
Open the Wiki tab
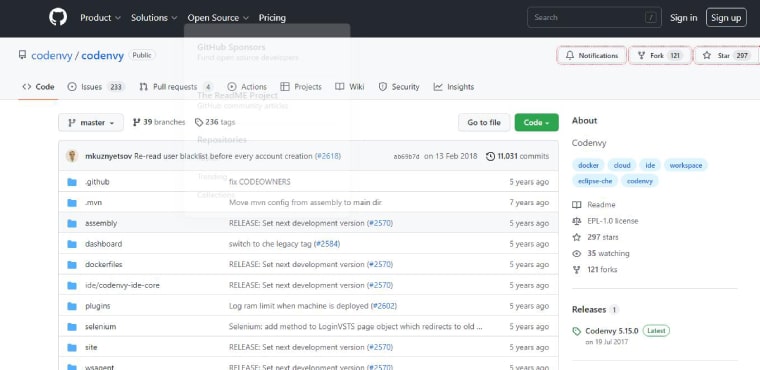click(x=349, y=87)
